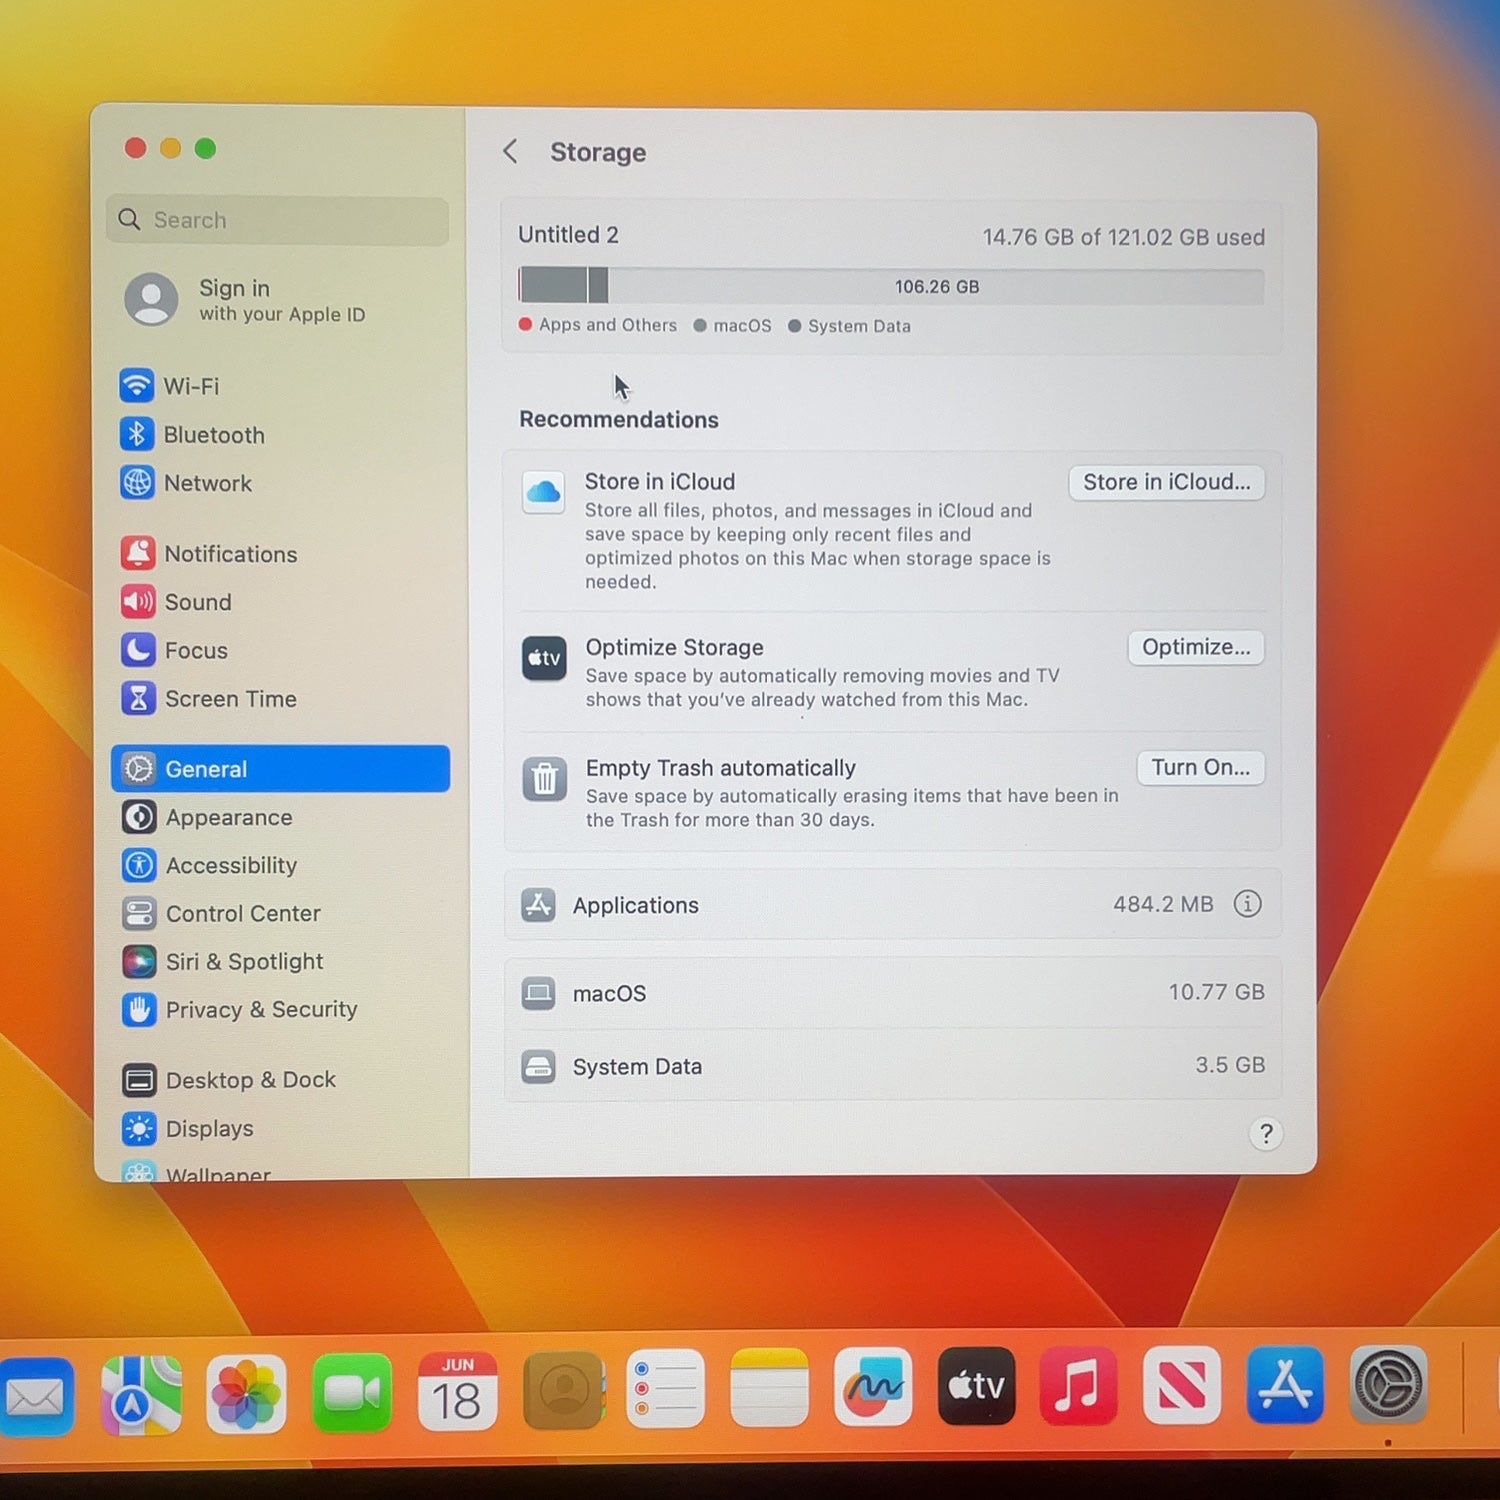Launch Freeform from the Dock
1500x1500 pixels.
click(x=873, y=1387)
